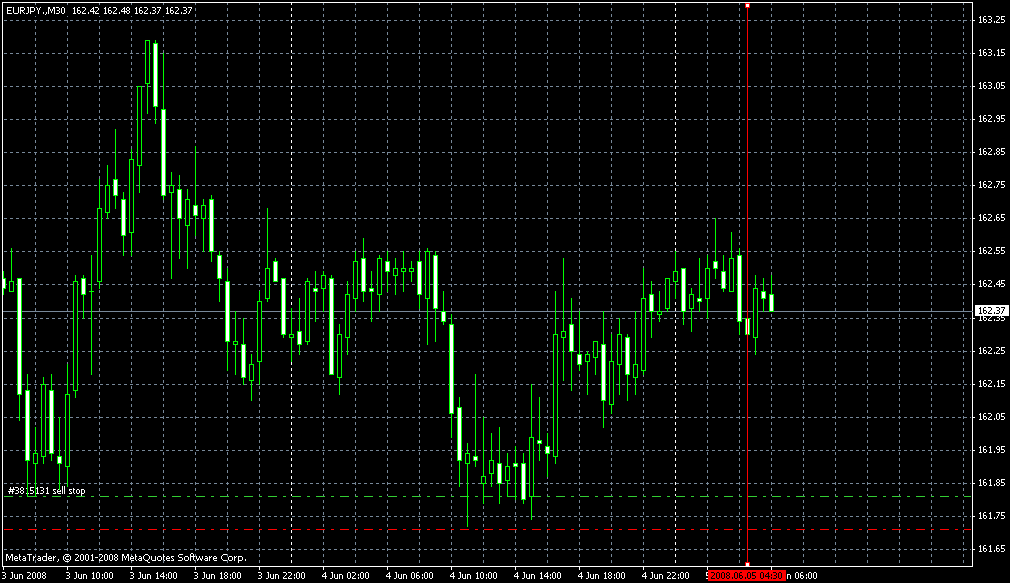Image resolution: width=1010 pixels, height=583 pixels.
Task: Click the 163.25 price scale label
Action: (x=991, y=20)
